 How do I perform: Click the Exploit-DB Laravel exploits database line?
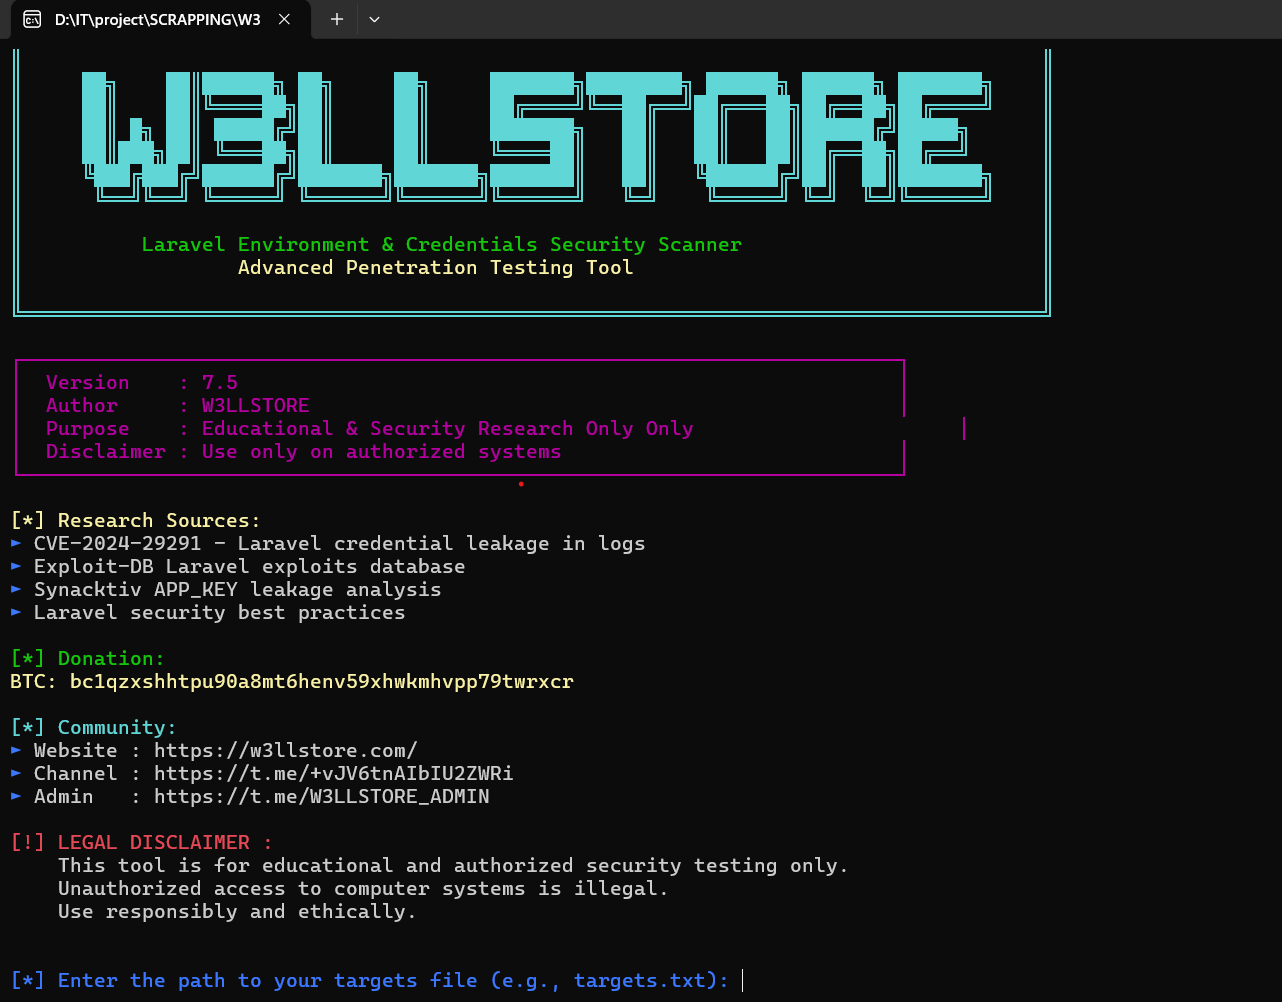click(x=238, y=567)
